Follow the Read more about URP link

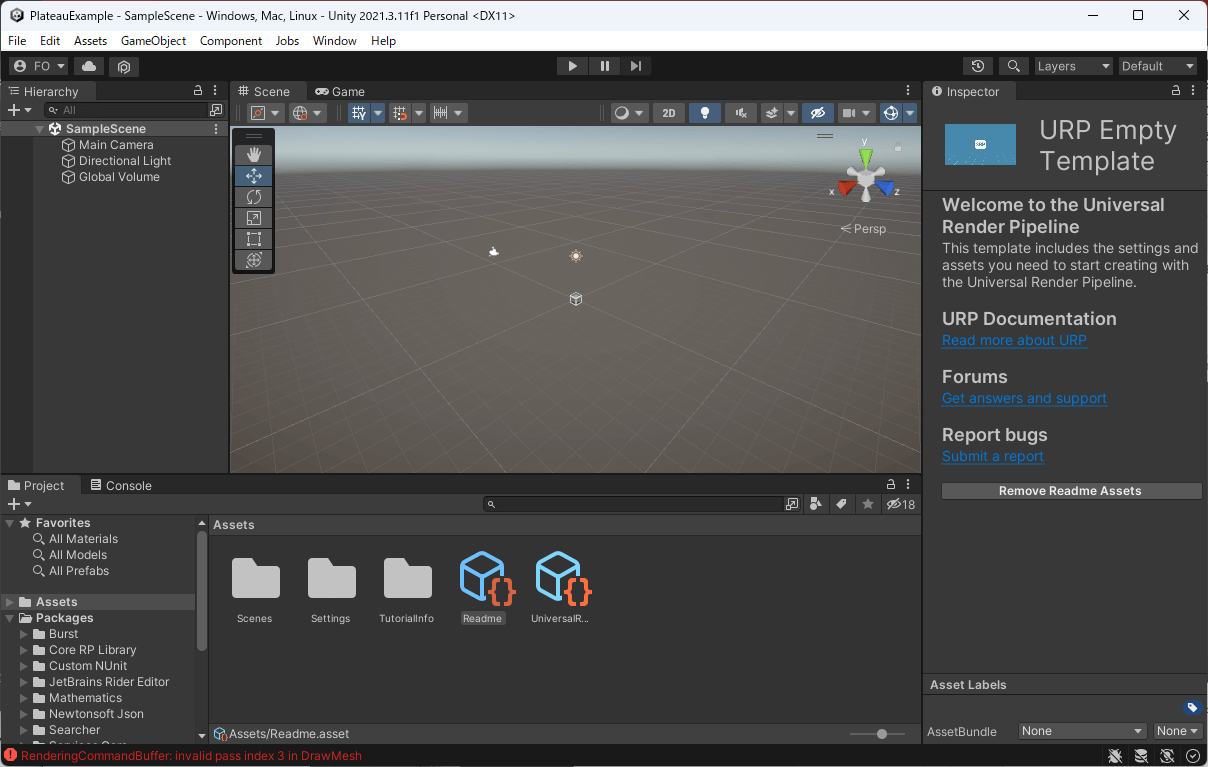[x=1014, y=340]
